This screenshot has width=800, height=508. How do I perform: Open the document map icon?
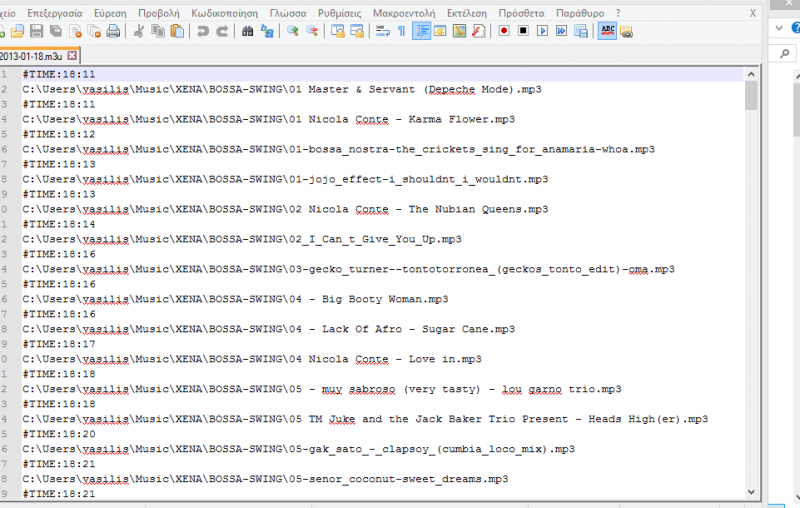tap(459, 32)
